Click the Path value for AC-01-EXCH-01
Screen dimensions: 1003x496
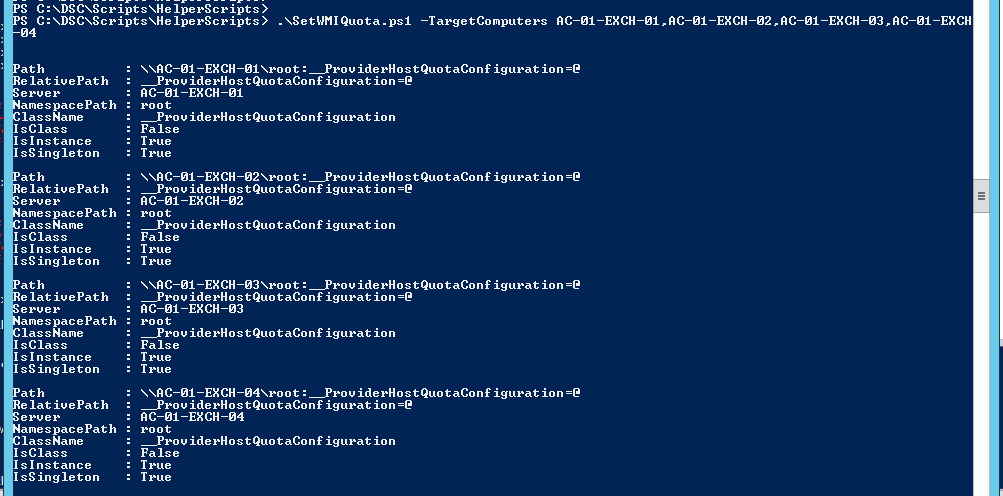click(x=360, y=69)
